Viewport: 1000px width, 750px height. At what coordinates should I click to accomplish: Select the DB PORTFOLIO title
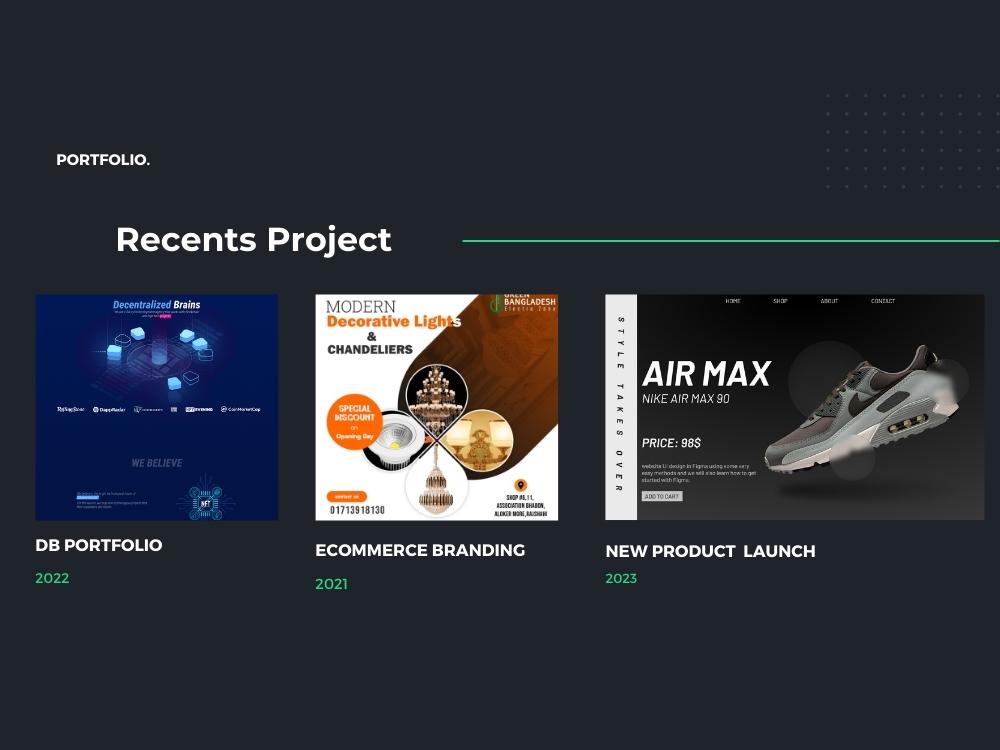tap(99, 545)
